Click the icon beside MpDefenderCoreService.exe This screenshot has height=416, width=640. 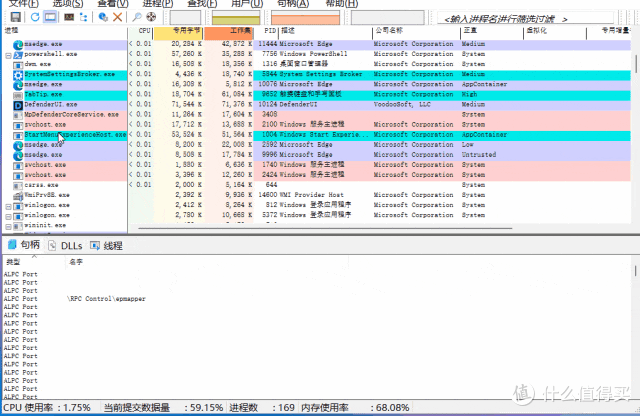pyautogui.click(x=18, y=115)
